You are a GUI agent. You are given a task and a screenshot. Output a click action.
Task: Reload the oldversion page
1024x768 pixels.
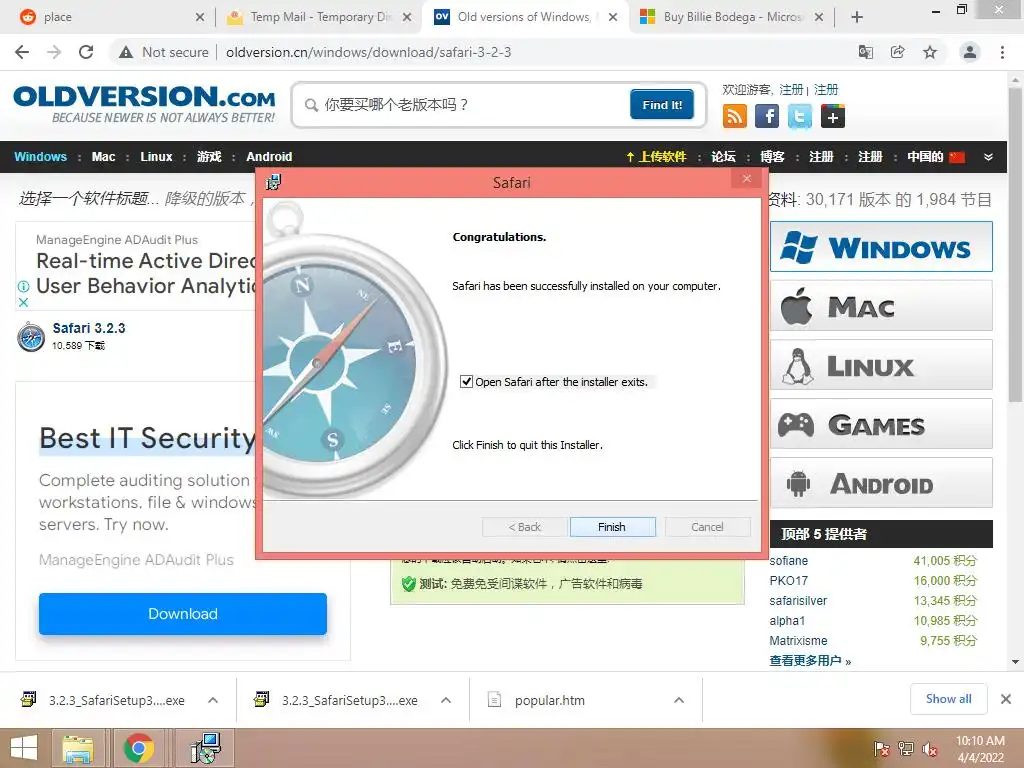(x=86, y=52)
